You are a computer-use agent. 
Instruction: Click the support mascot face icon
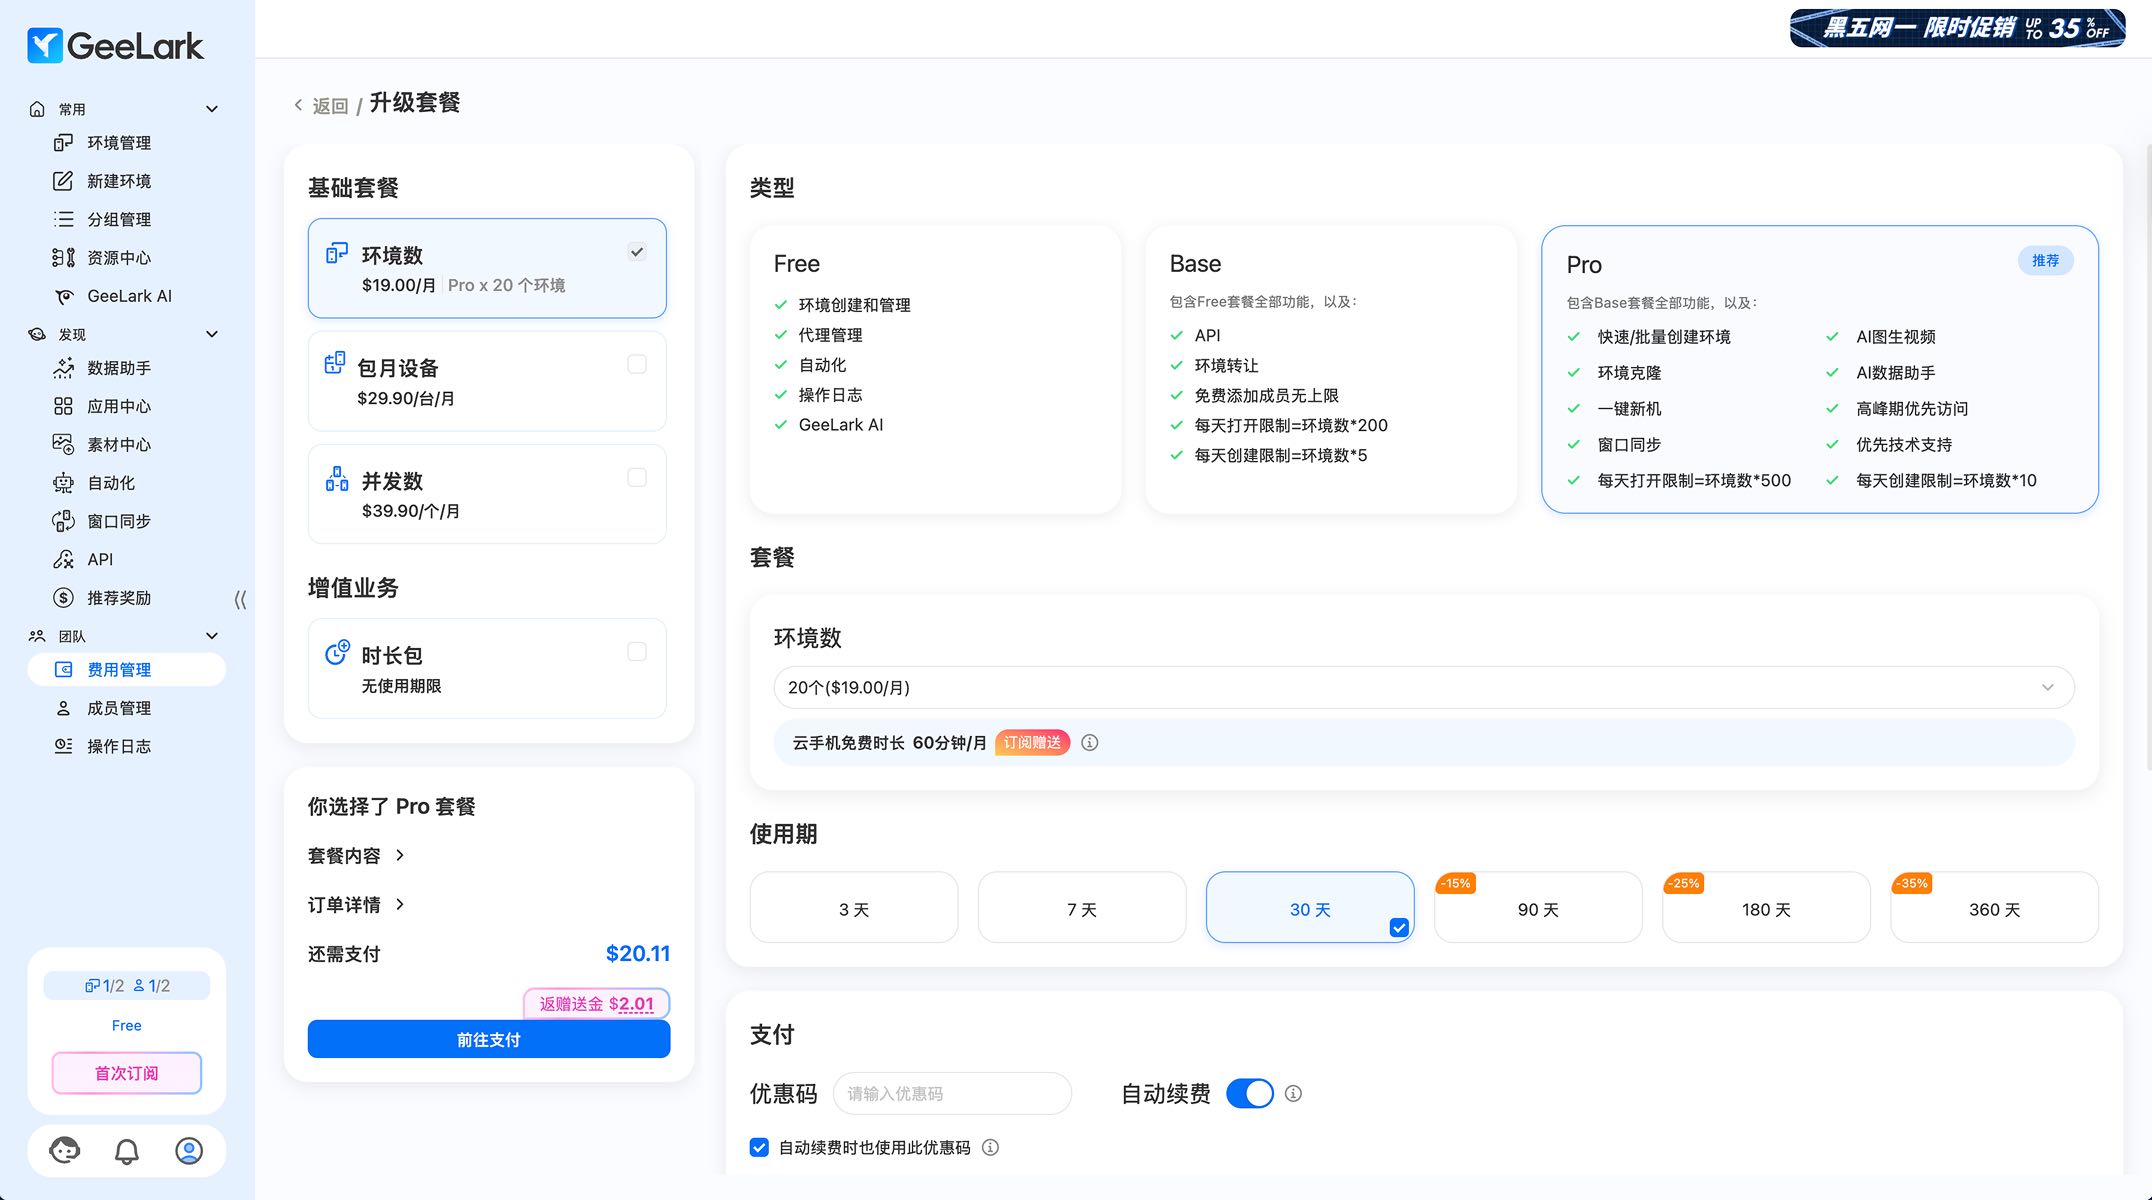(x=65, y=1151)
